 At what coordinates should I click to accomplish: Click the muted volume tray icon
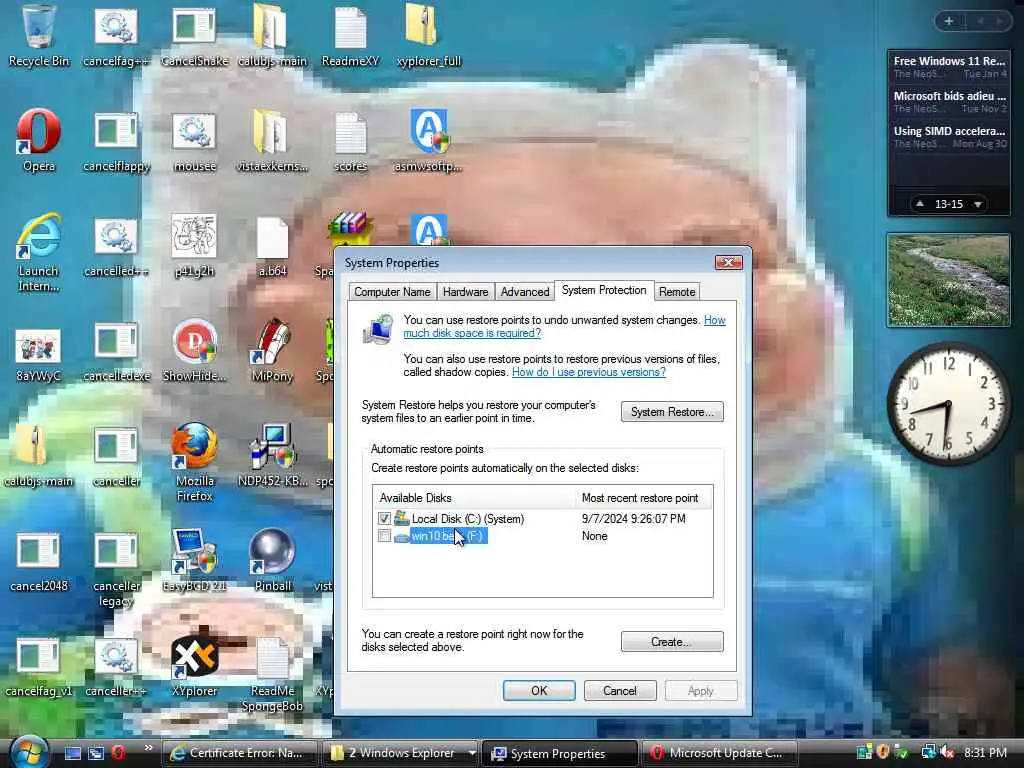pos(948,753)
